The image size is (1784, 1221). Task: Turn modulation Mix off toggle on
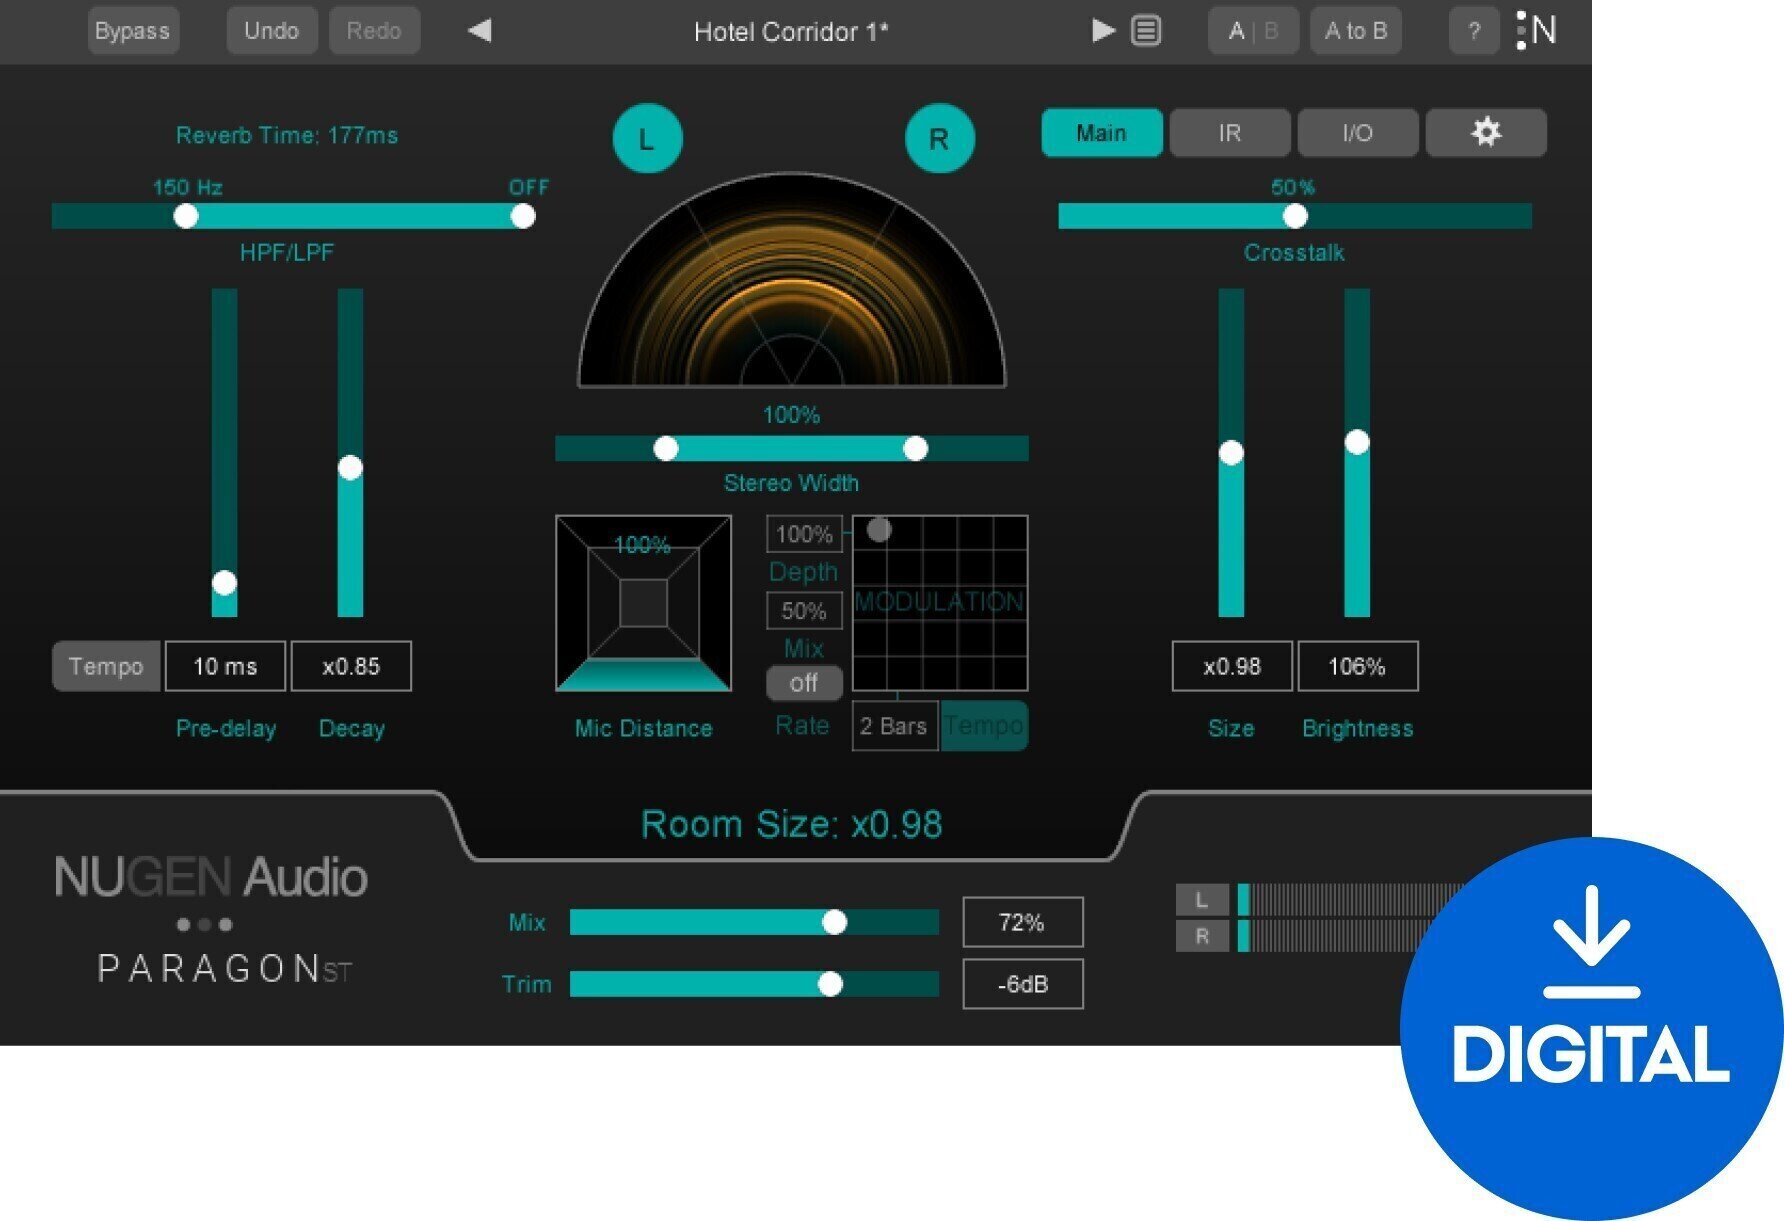click(x=803, y=683)
